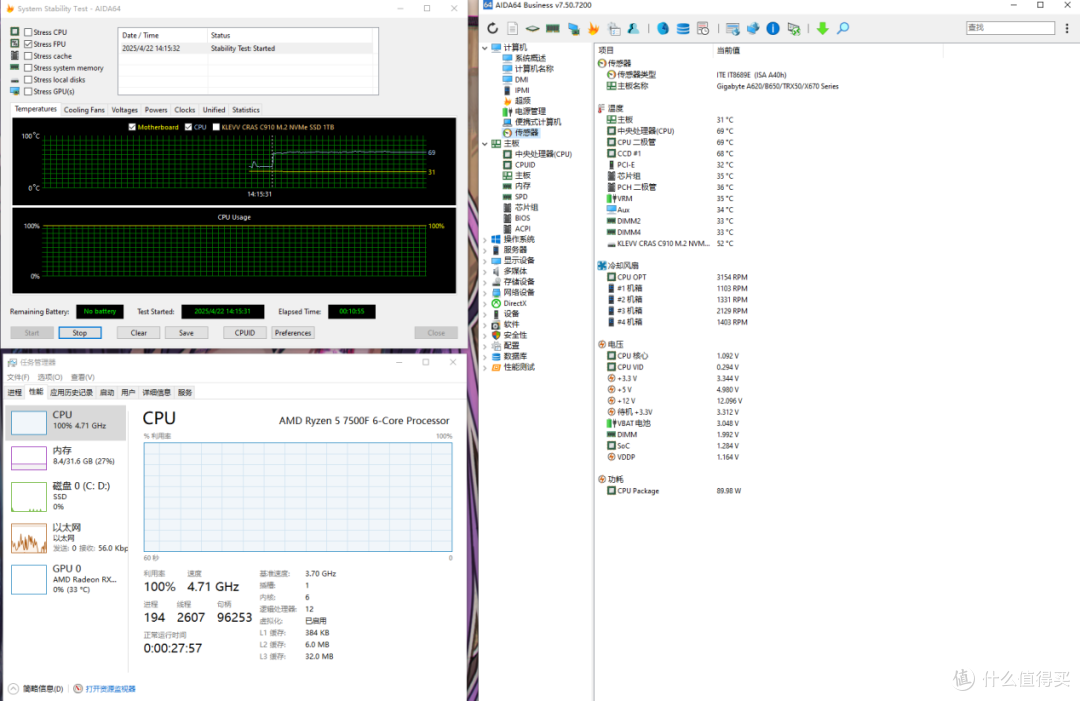
Task: Expand the DirectX tree node
Action: click(x=485, y=304)
